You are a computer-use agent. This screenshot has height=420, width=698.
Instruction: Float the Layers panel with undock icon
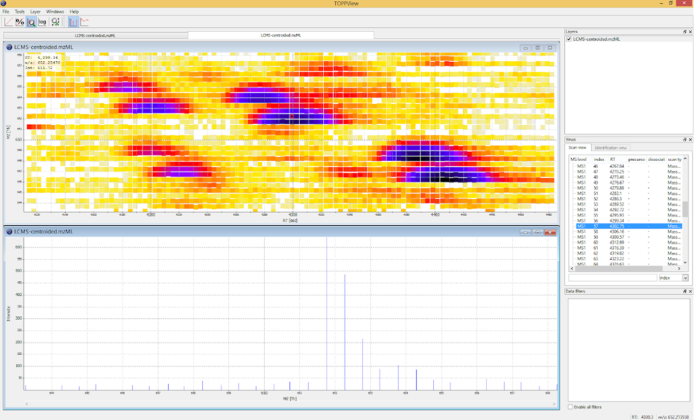(684, 31)
